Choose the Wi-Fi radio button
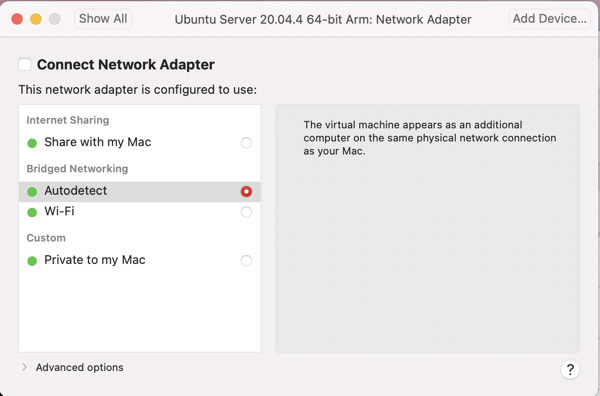Image resolution: width=600 pixels, height=396 pixels. [246, 212]
